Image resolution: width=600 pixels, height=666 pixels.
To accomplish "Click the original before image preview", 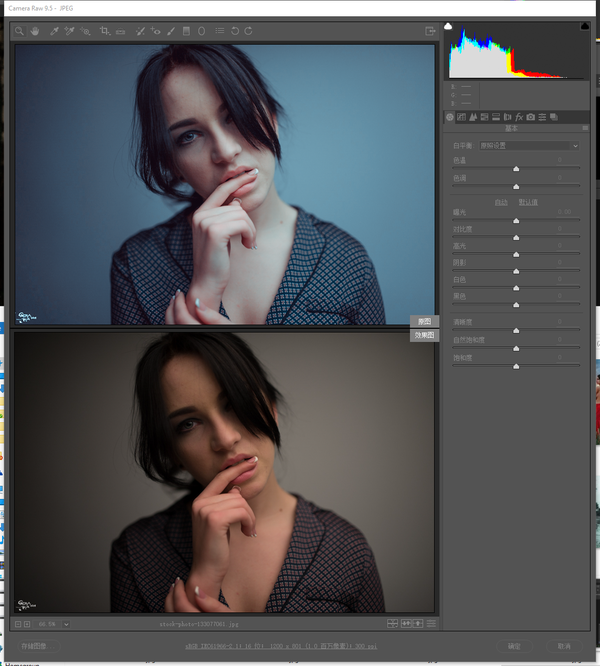I will 225,184.
